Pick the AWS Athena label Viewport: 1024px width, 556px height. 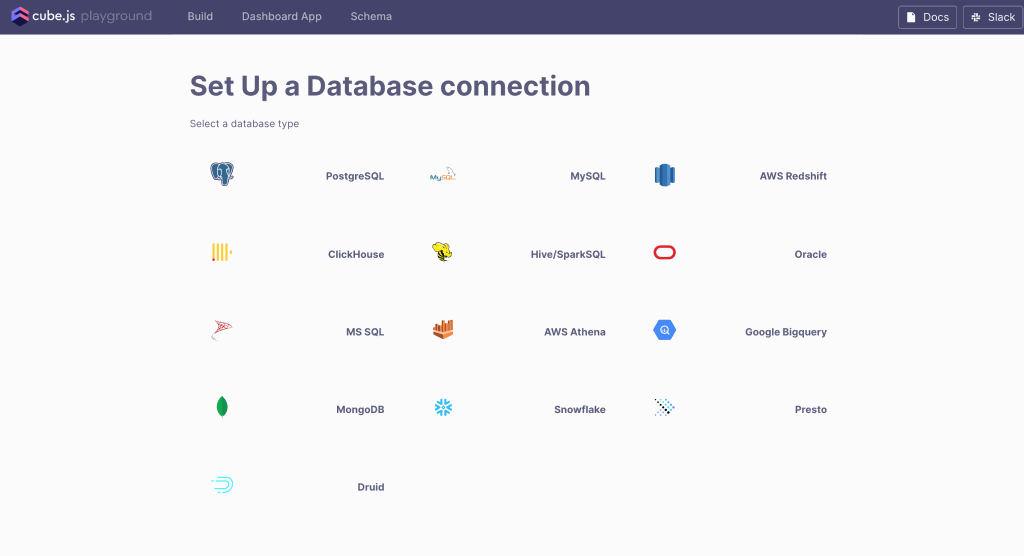(x=575, y=332)
